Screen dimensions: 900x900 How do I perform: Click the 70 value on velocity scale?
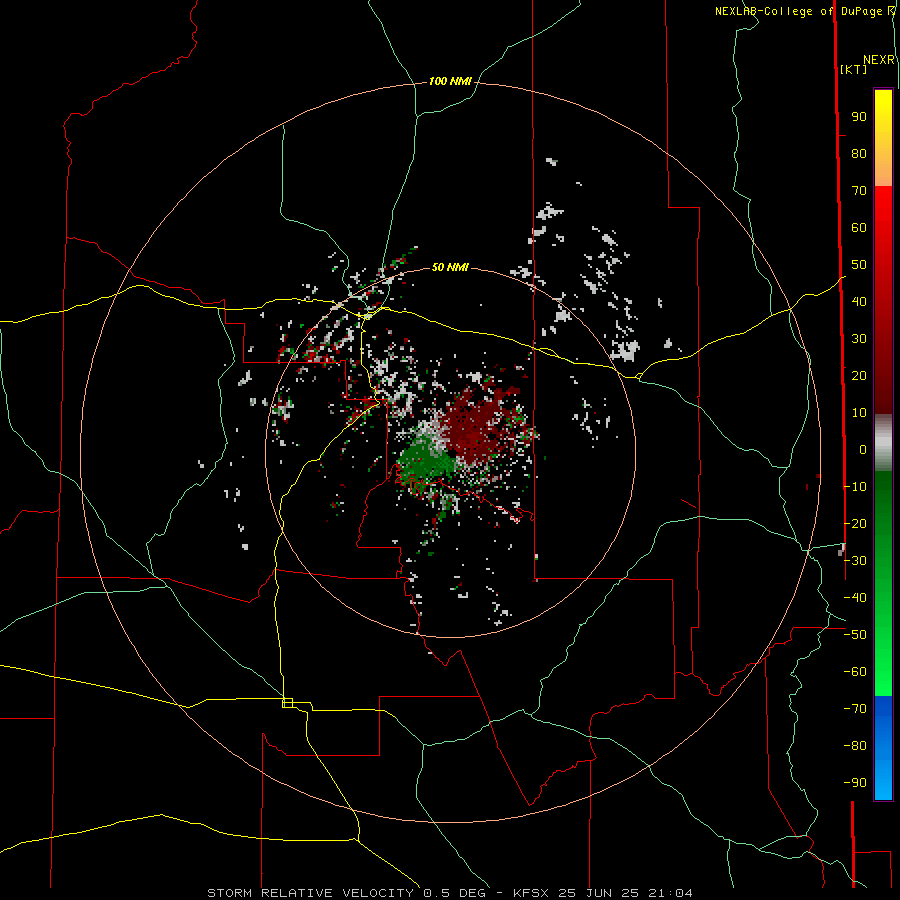[x=859, y=191]
